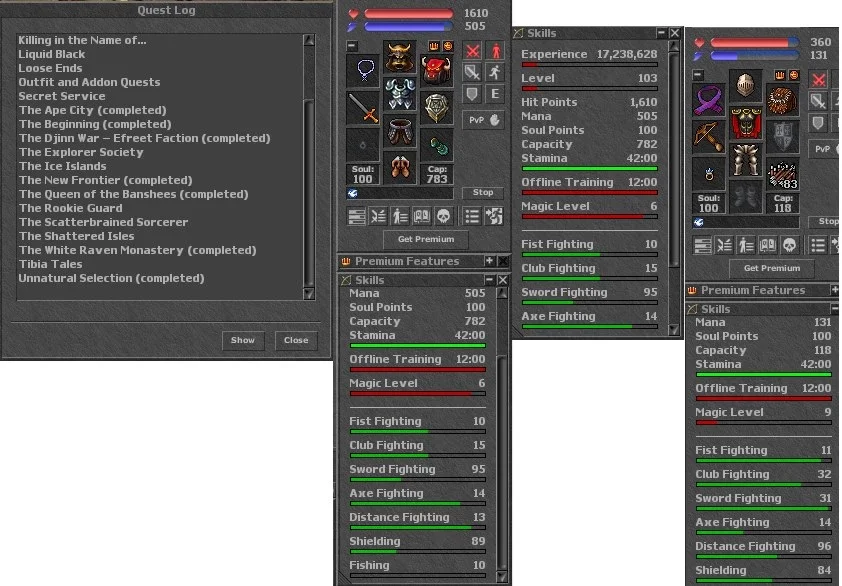
Task: Enable defensive shield mode in 1610 panel
Action: 473,95
